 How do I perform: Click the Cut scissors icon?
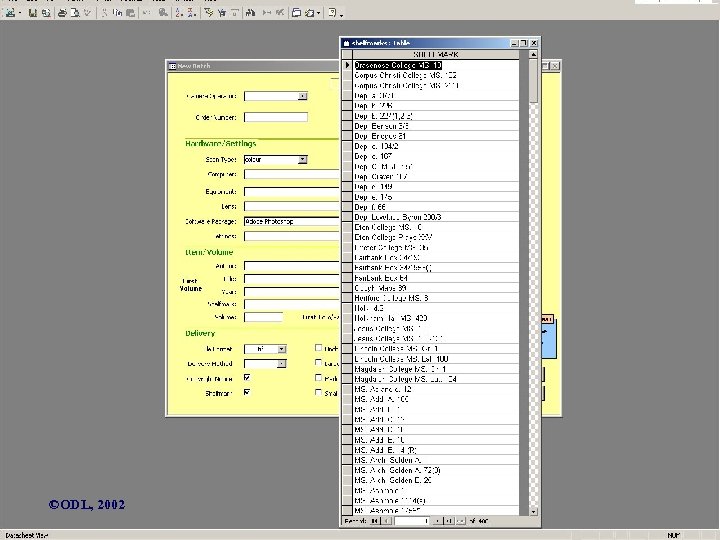coord(105,13)
